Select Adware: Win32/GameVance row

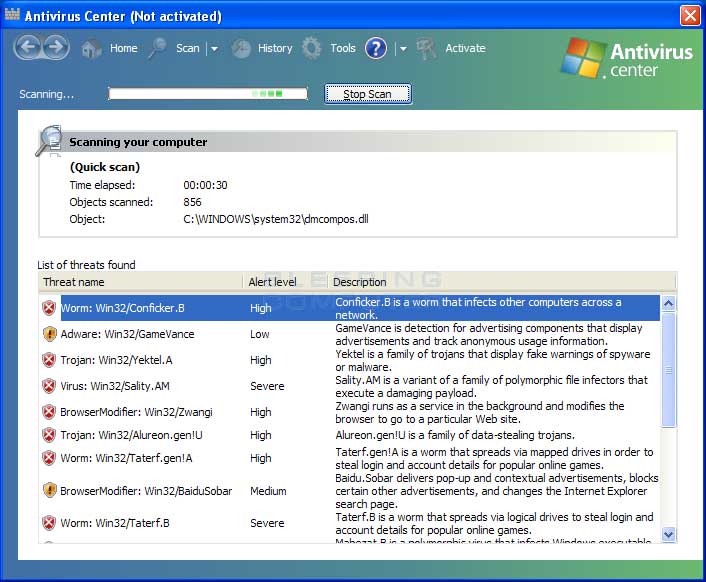point(350,334)
